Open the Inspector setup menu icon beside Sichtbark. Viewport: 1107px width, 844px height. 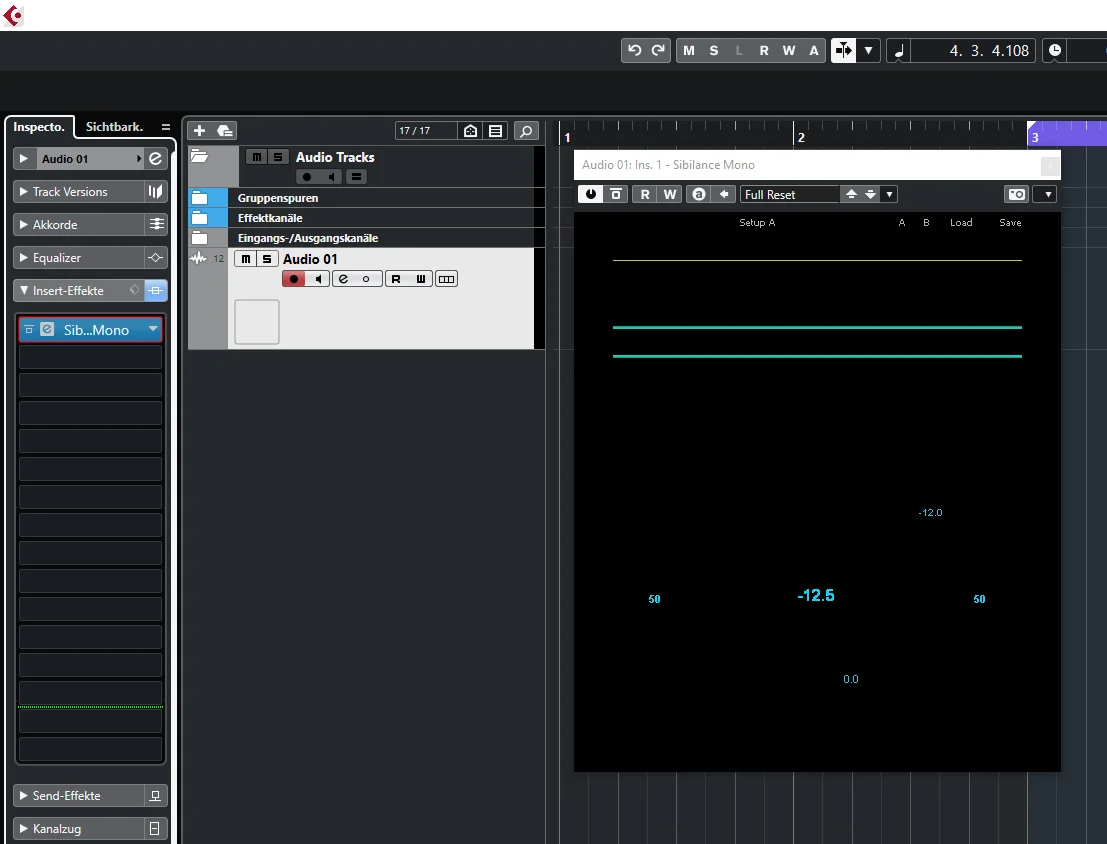click(166, 127)
